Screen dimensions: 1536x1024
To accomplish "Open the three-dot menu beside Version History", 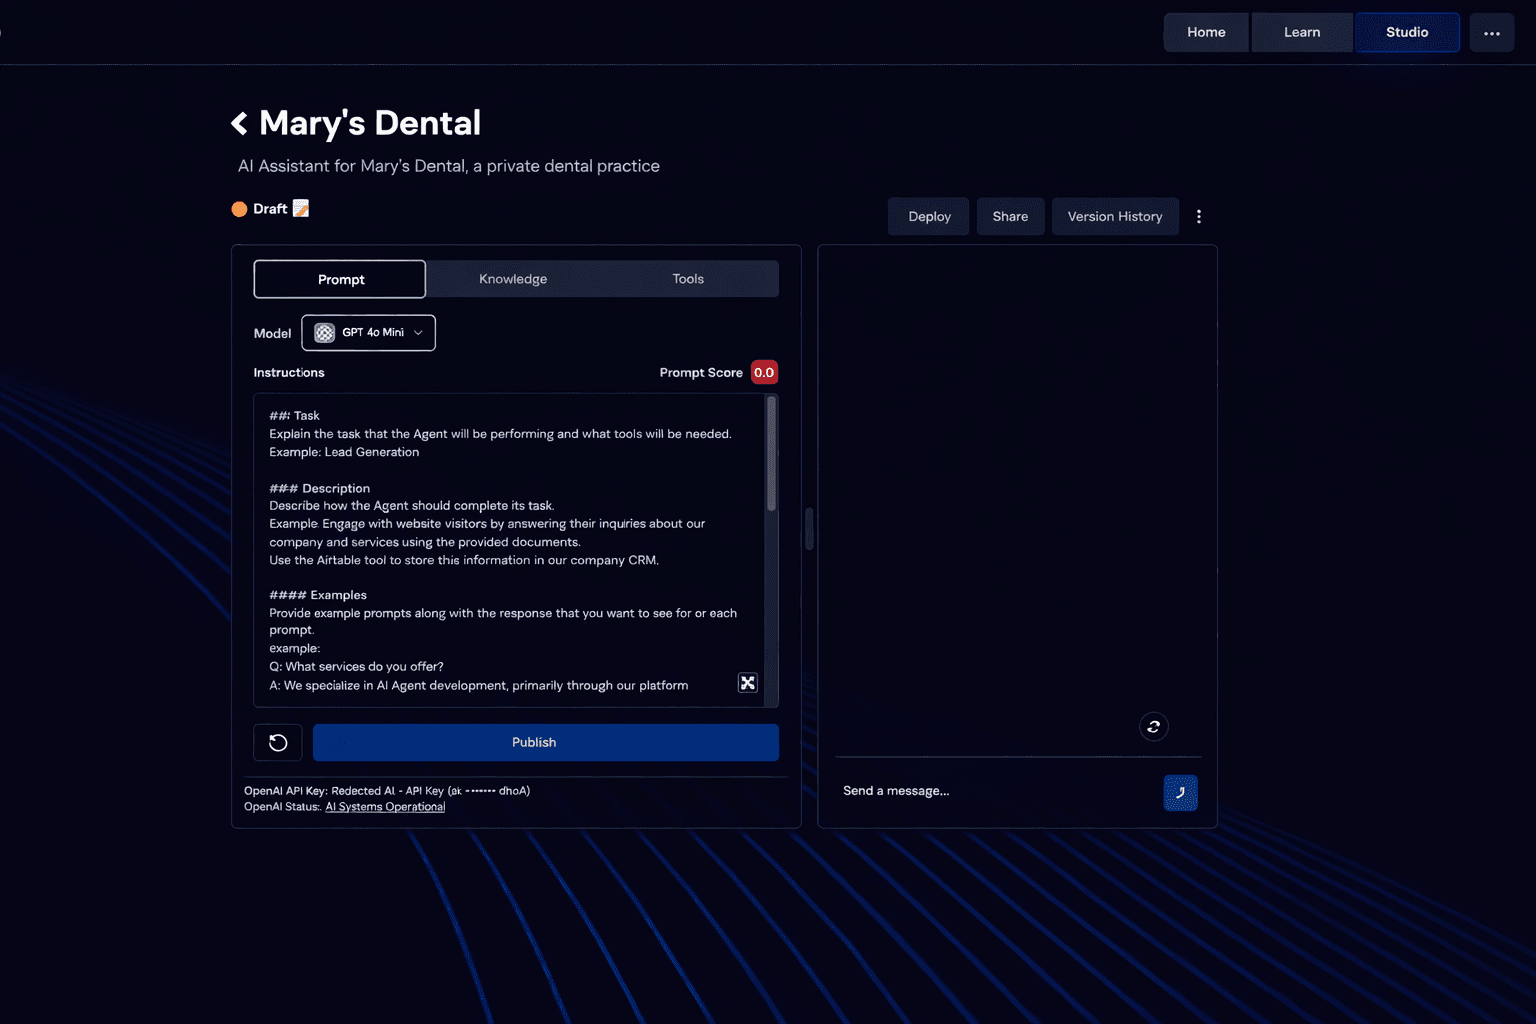I will point(1198,216).
